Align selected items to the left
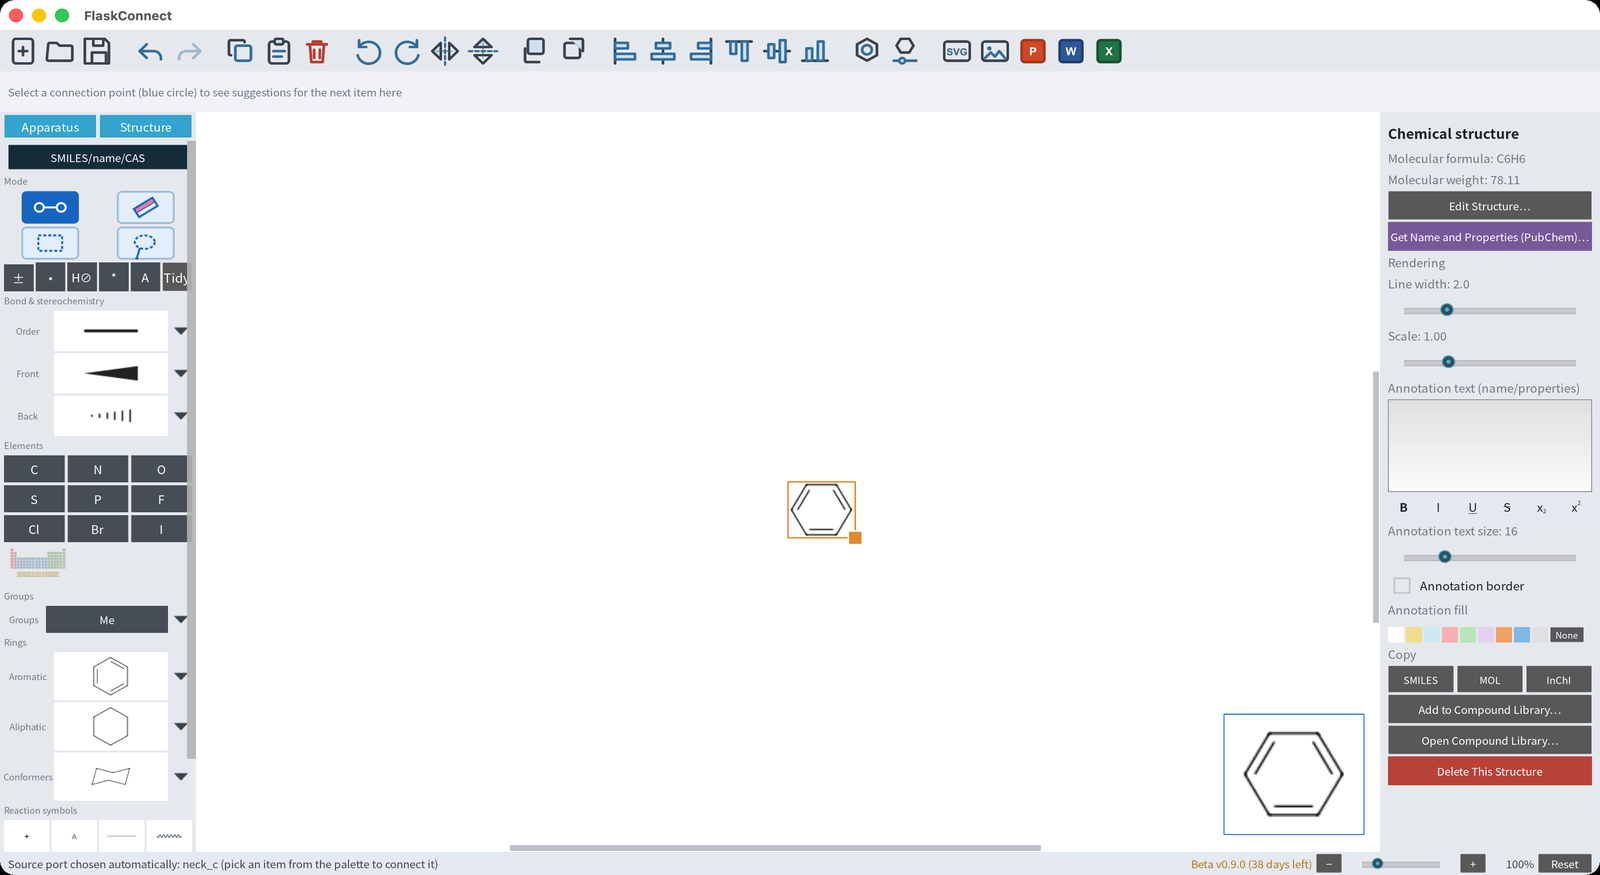The image size is (1600, 875). point(624,51)
